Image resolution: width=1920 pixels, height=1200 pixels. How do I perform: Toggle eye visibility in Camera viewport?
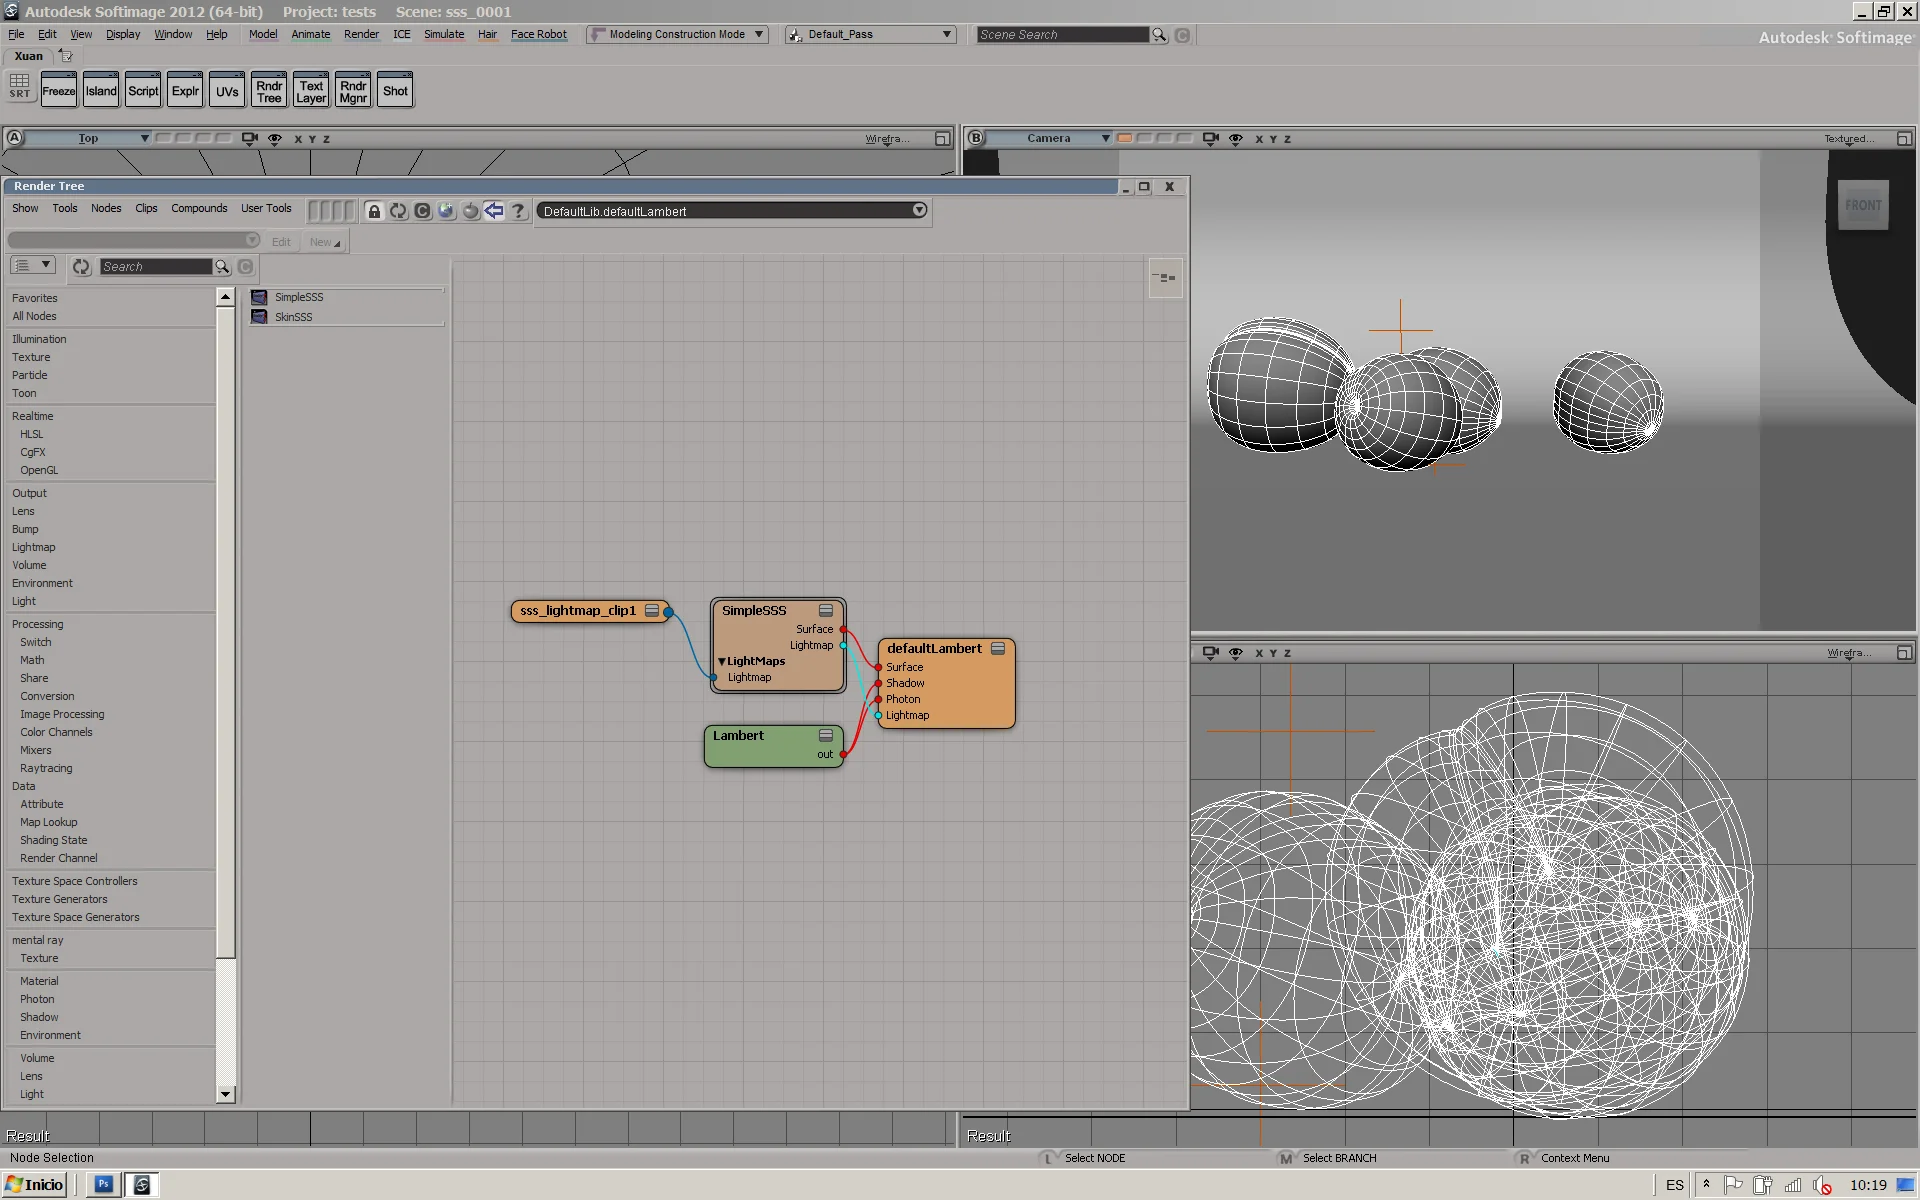[x=1236, y=139]
